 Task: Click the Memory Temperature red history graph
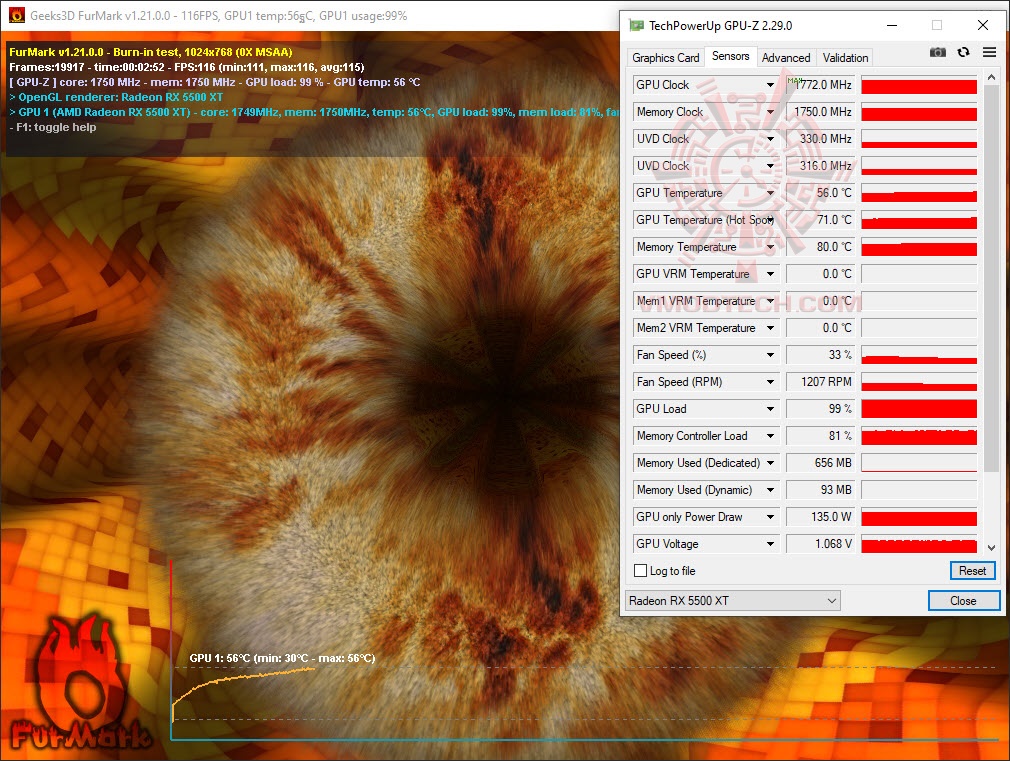(919, 247)
